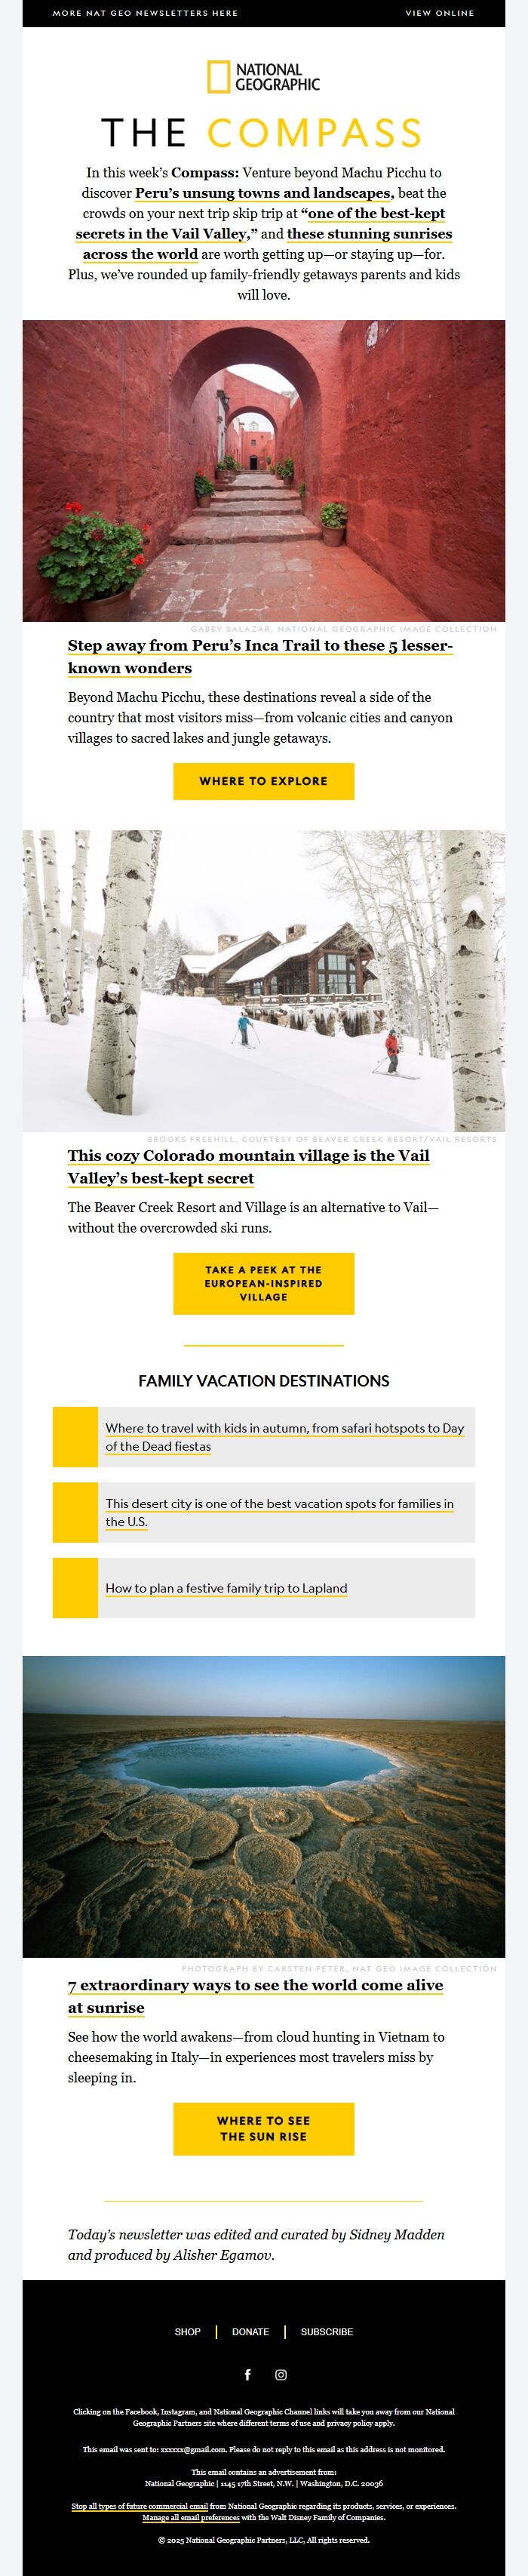Click the sunrise salt pool photo
The image size is (528, 2576).
point(264,1806)
